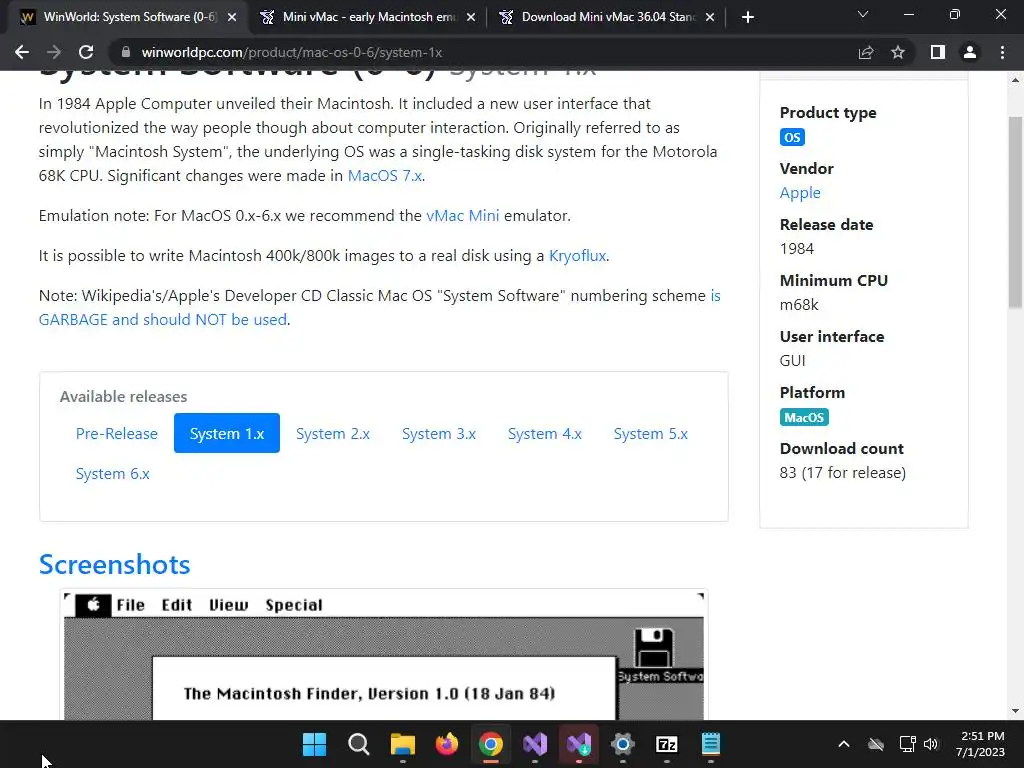The height and width of the screenshot is (768, 1024).
Task: Open Windows taskbar search
Action: click(x=359, y=744)
